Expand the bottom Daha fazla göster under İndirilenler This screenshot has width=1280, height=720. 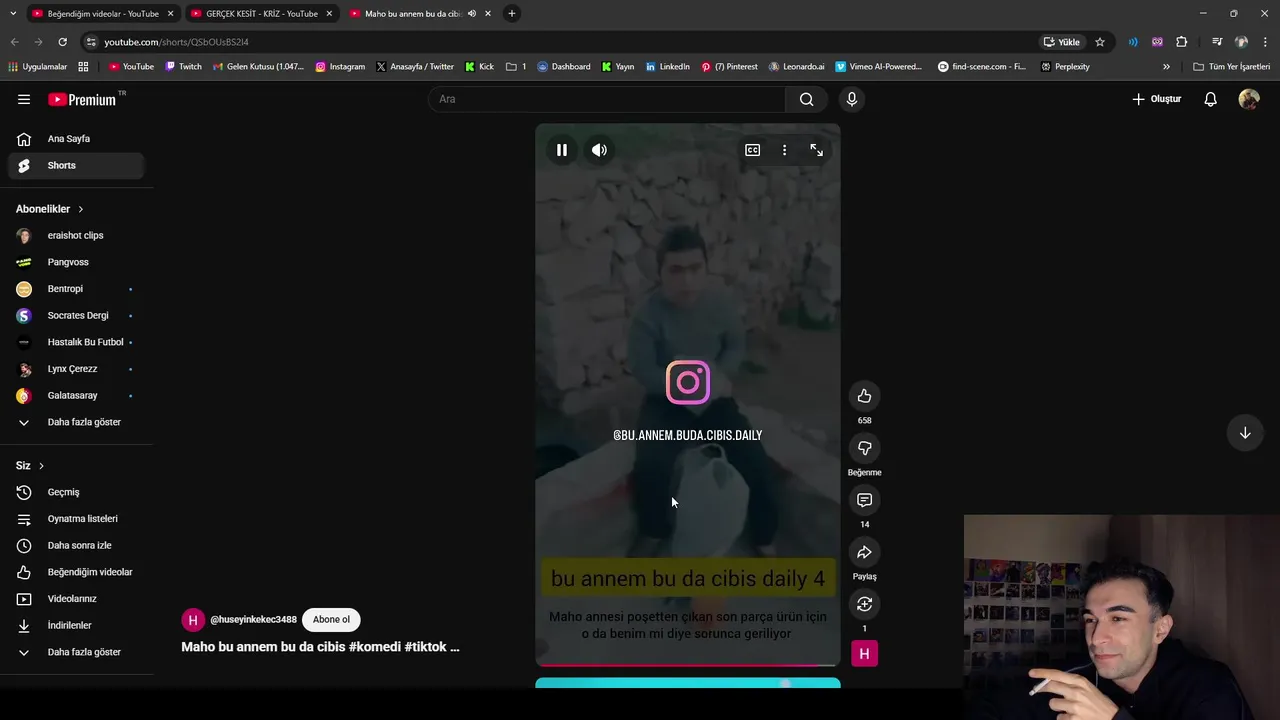pyautogui.click(x=76, y=652)
